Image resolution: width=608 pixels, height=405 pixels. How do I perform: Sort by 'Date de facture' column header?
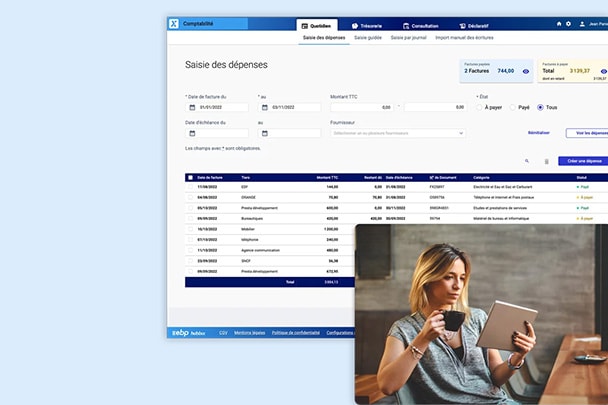point(210,178)
